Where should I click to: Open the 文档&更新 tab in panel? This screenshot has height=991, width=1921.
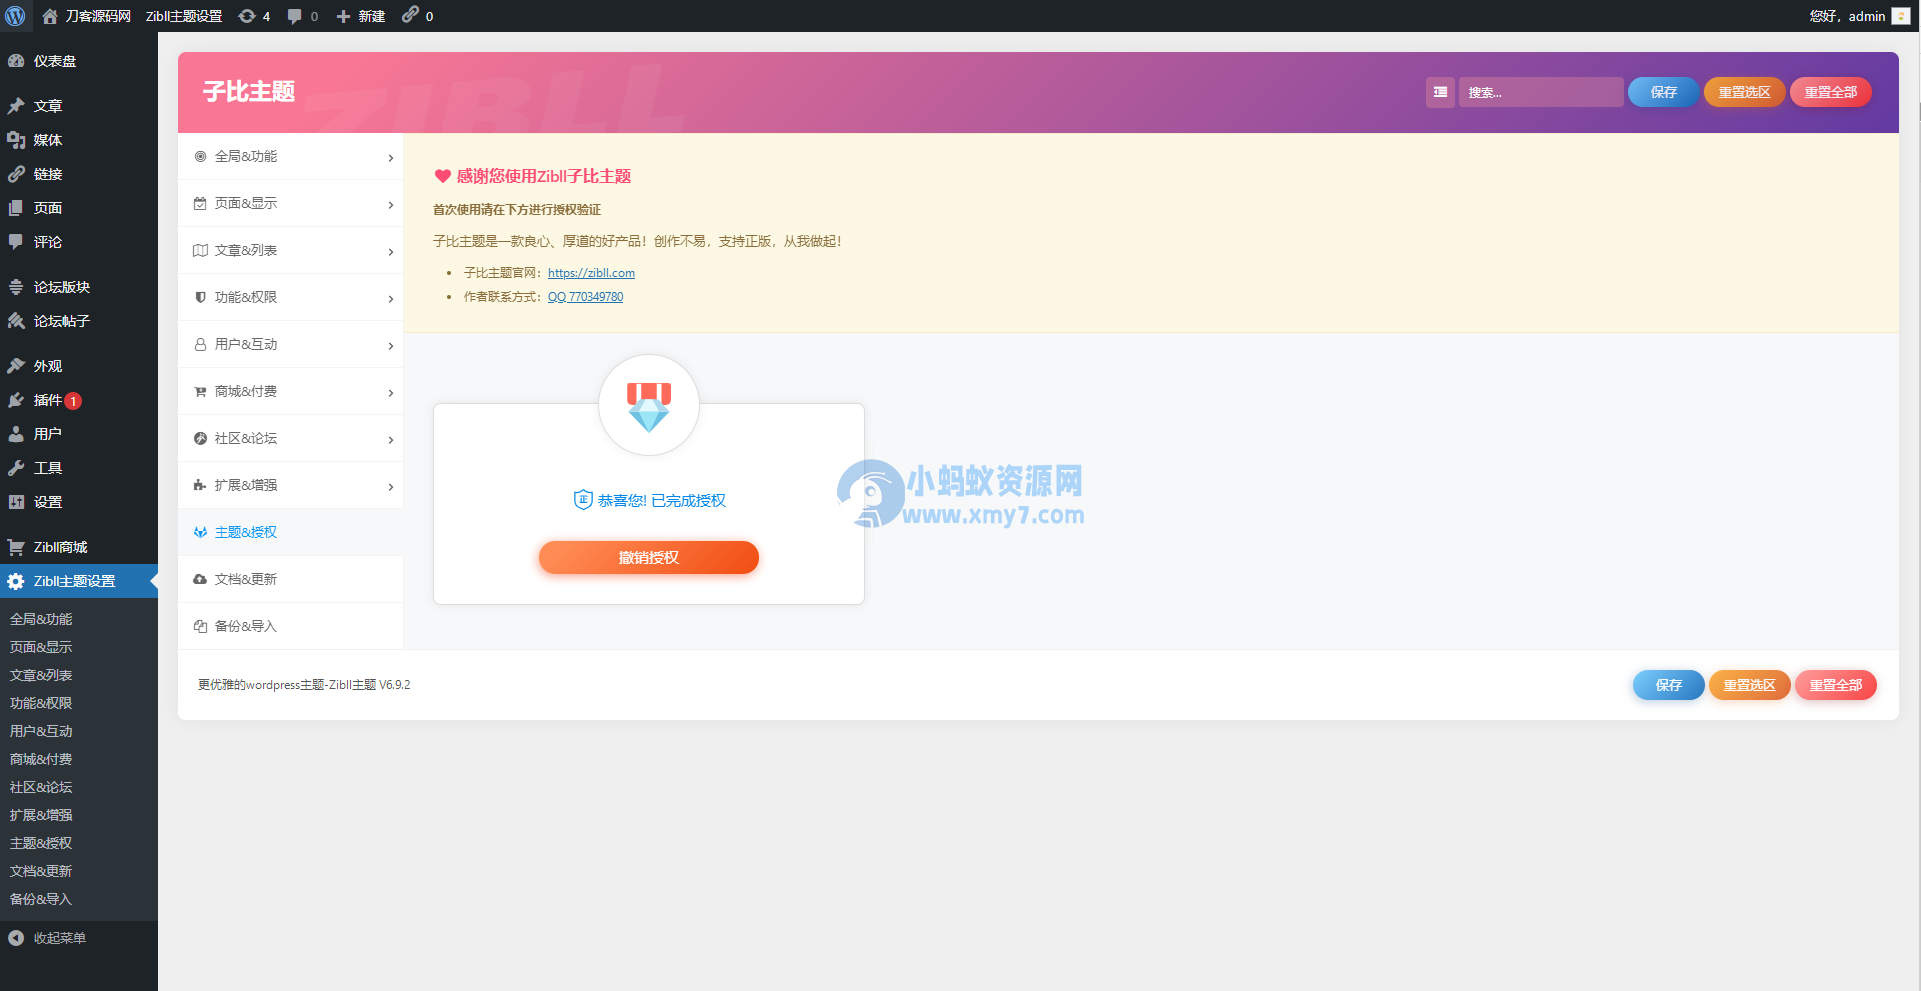[290, 579]
